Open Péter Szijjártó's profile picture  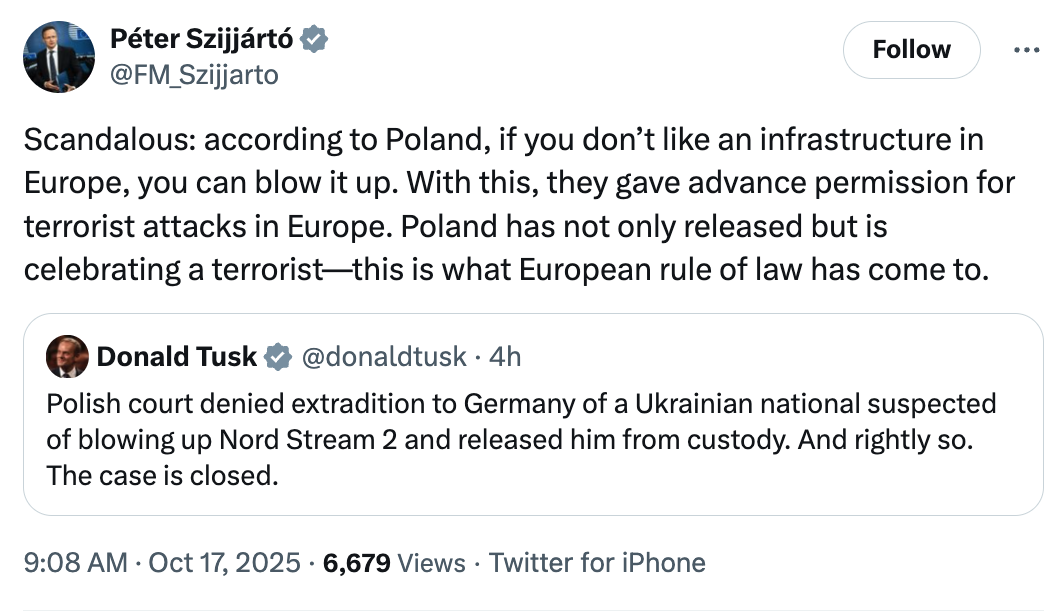coord(59,57)
